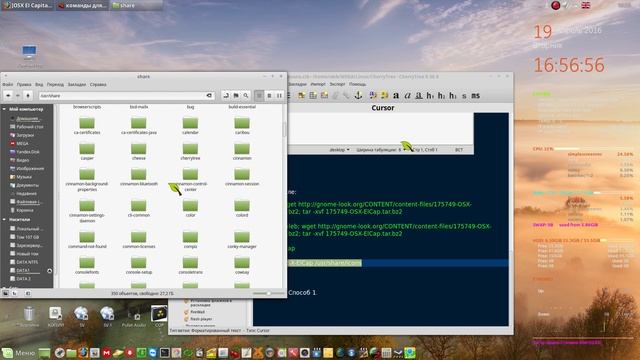
Task: Apply h1 heading in CherryTree toolbar
Action: [x=430, y=96]
